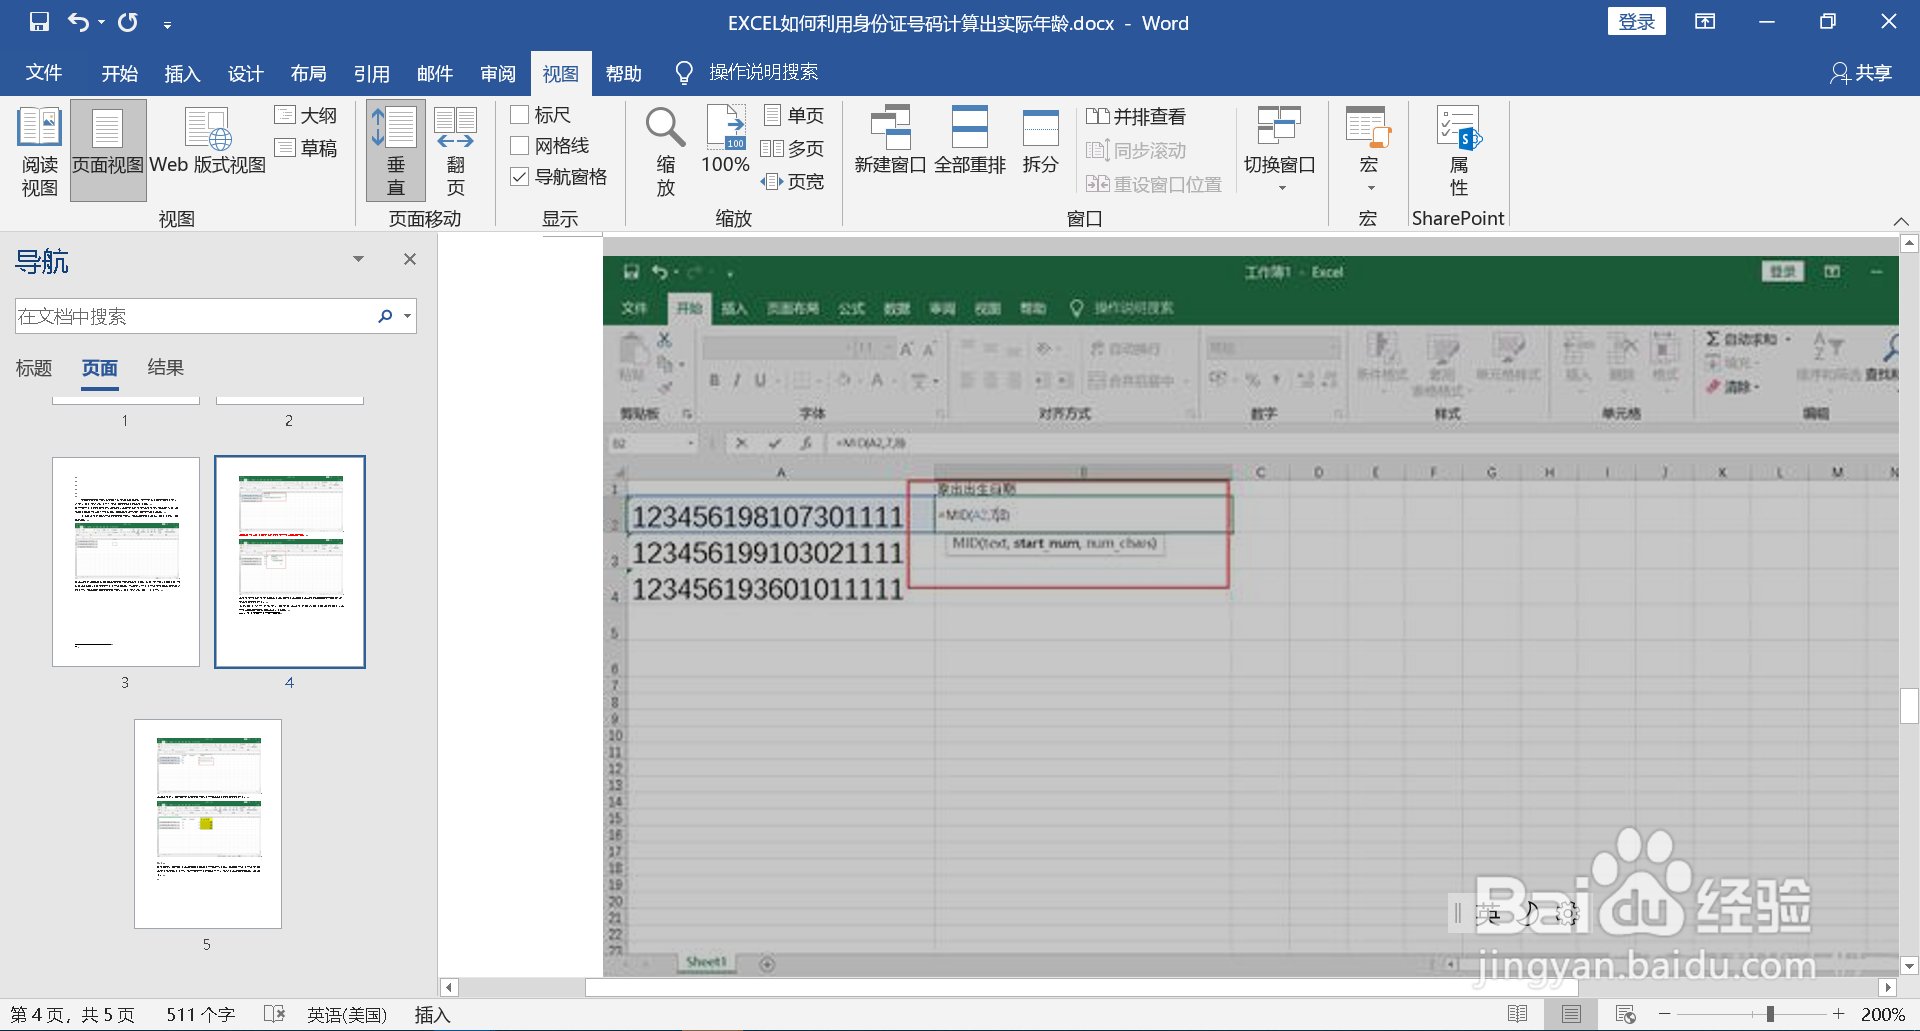Image resolution: width=1920 pixels, height=1031 pixels.
Task: Select Print Layout view (页面视图)
Action: point(108,151)
